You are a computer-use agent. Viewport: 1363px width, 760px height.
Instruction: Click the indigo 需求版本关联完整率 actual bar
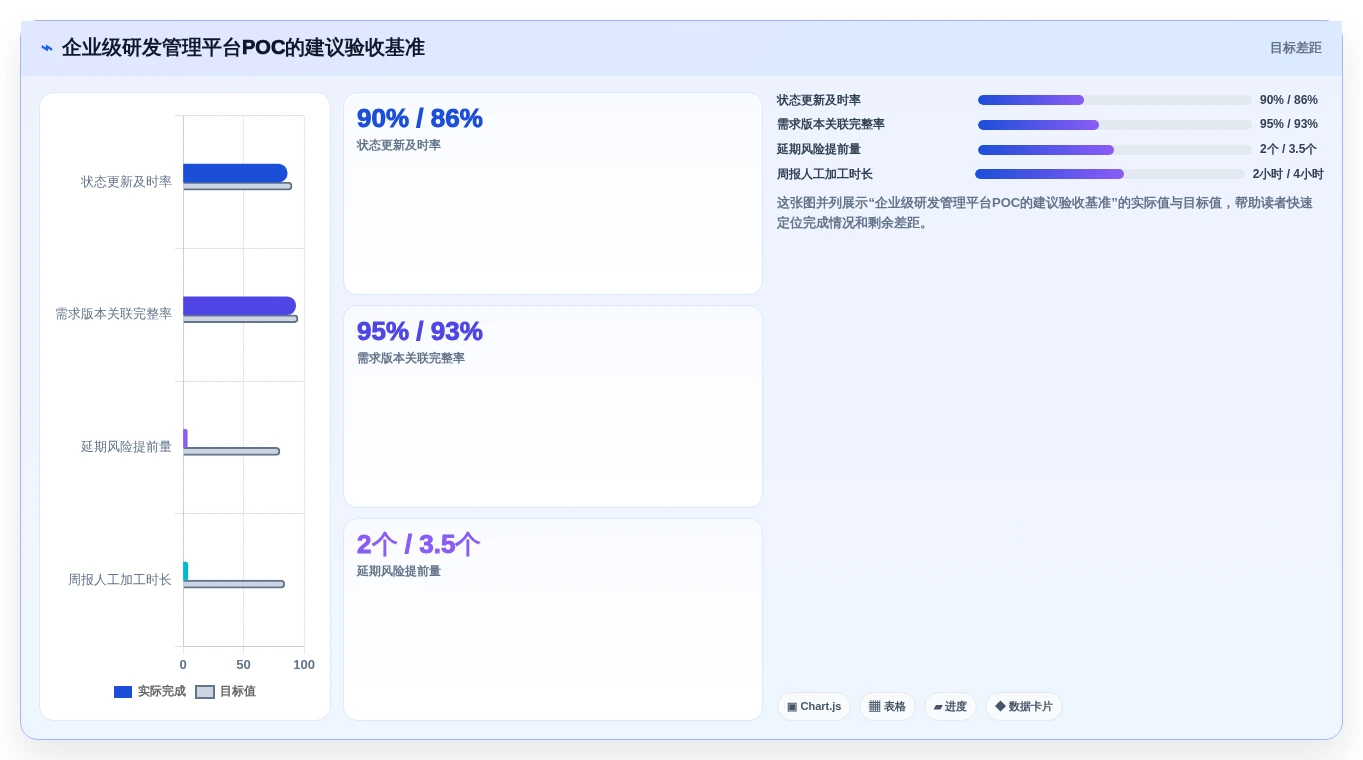point(239,306)
